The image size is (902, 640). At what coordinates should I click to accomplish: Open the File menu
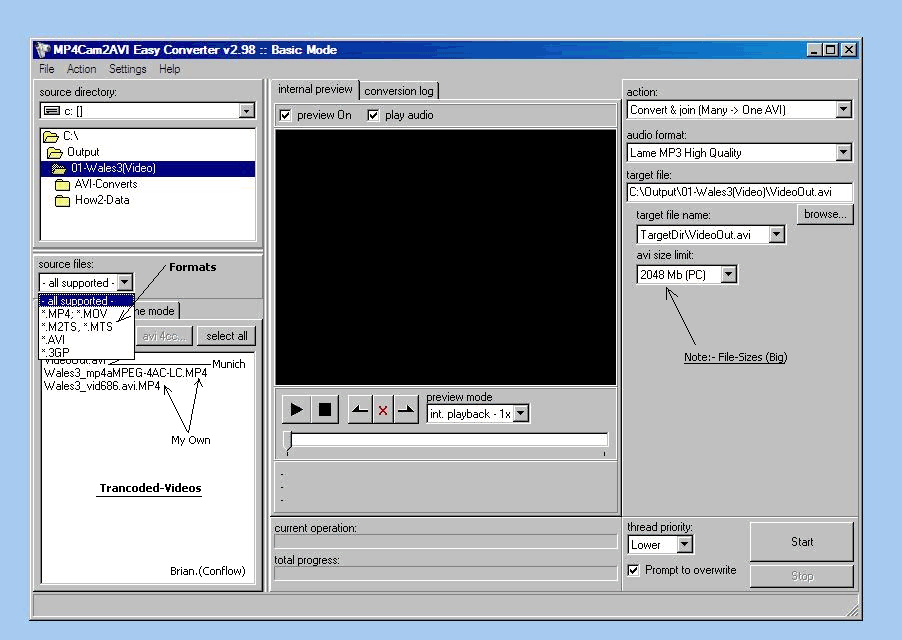tap(47, 69)
